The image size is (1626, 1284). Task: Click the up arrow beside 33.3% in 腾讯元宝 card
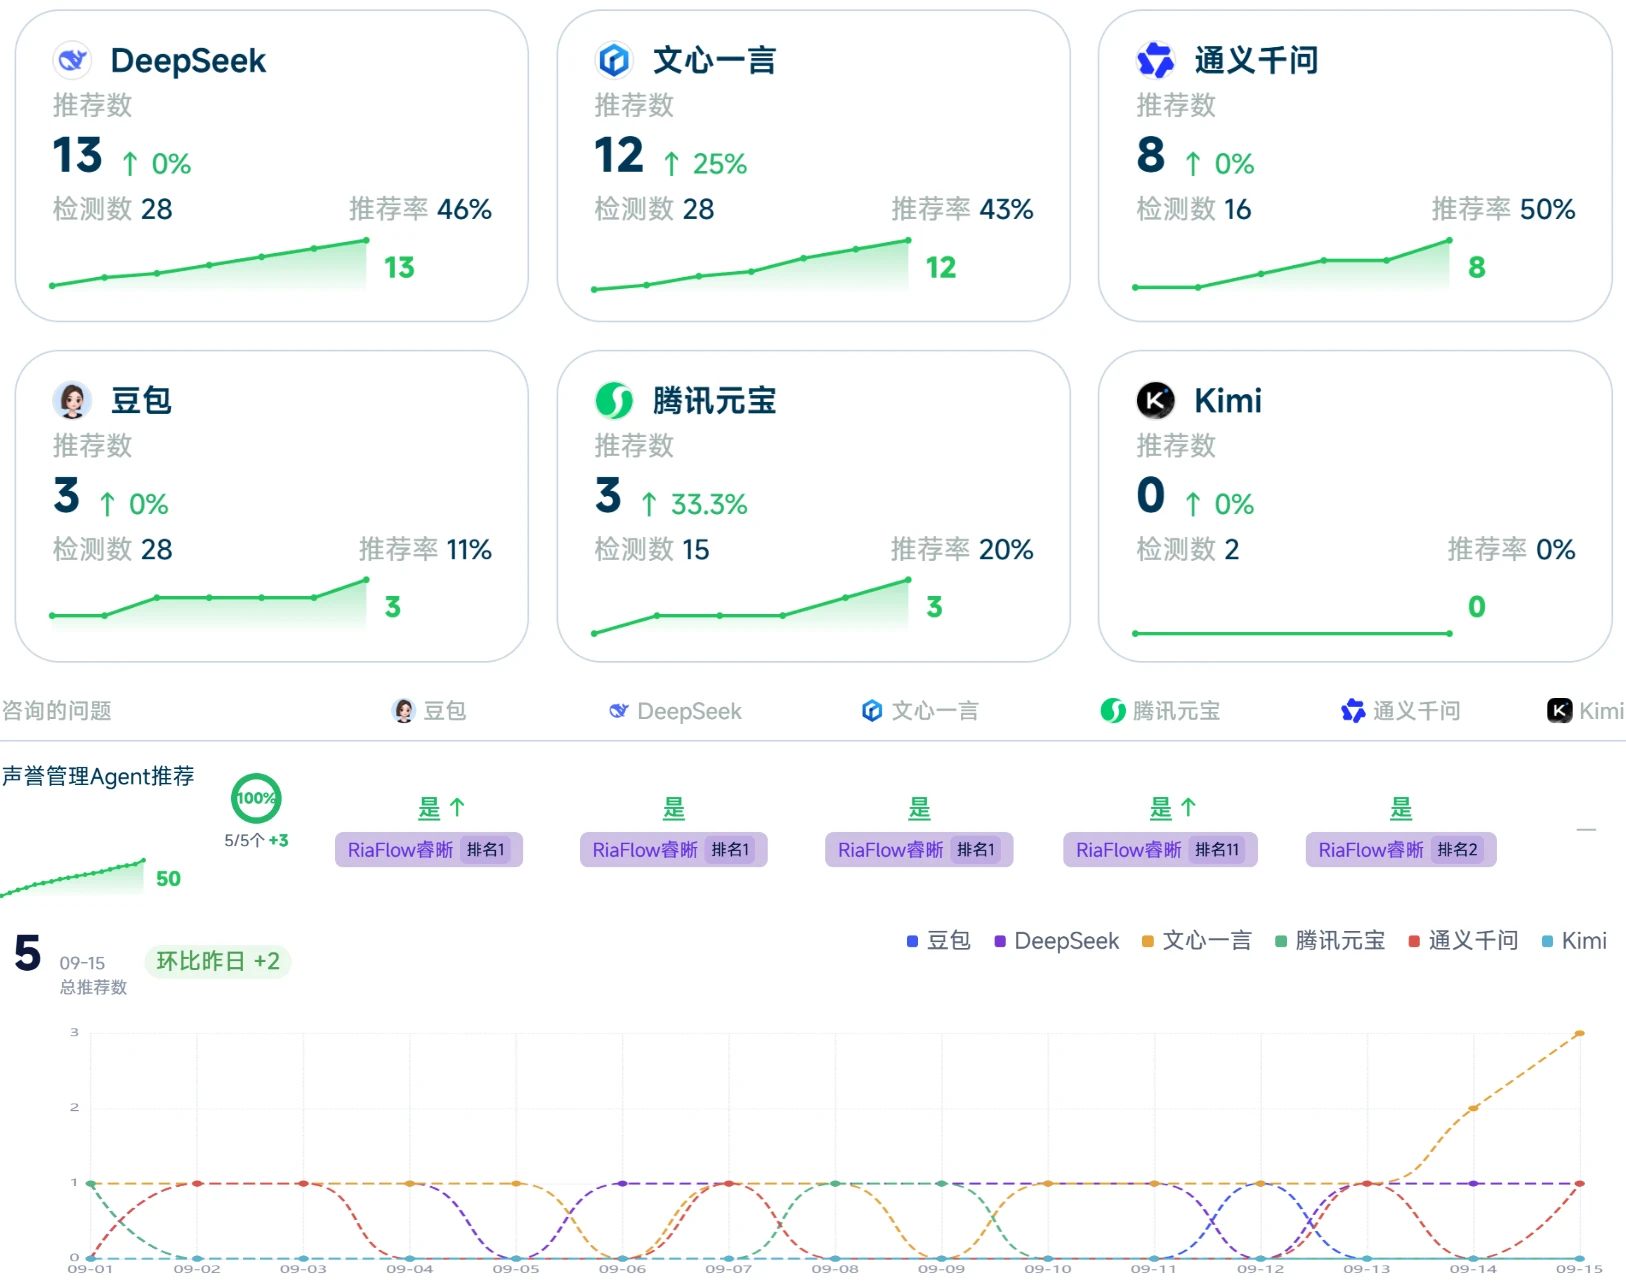(x=649, y=504)
